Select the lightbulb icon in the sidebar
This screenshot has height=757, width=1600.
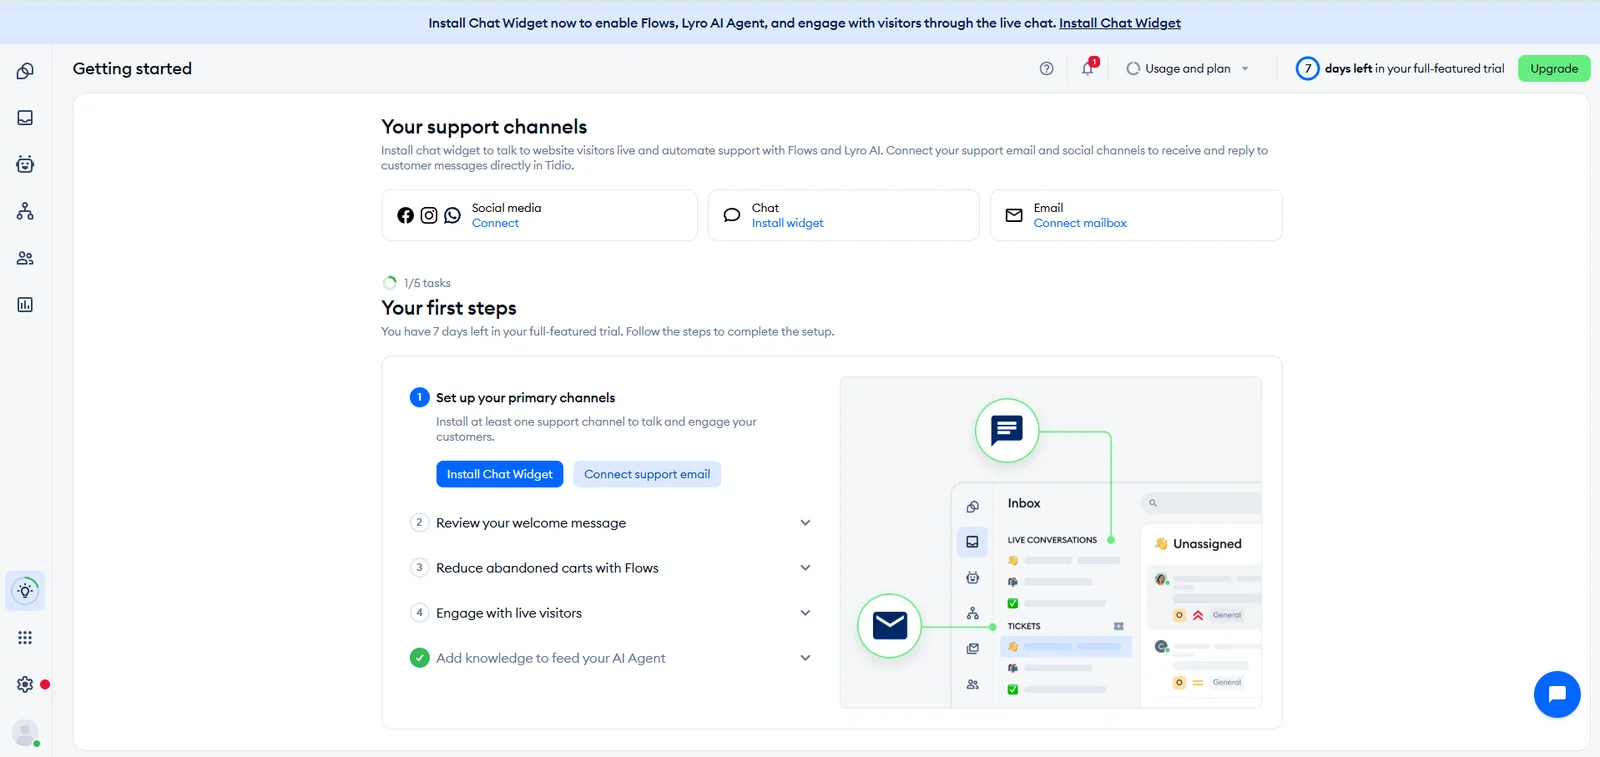pyautogui.click(x=25, y=591)
